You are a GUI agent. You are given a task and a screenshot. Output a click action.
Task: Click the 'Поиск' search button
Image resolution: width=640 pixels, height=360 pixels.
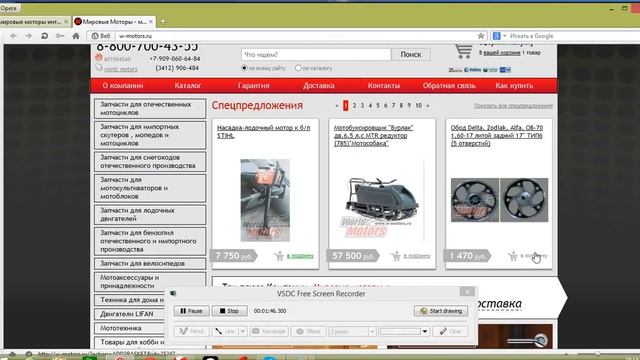[x=411, y=54]
